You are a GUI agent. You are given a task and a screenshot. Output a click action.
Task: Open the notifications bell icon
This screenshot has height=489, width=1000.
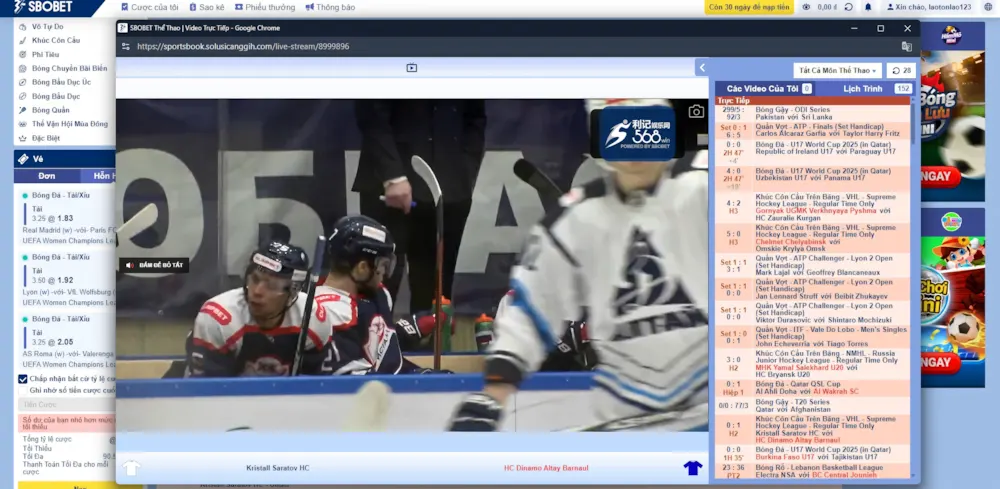click(868, 7)
